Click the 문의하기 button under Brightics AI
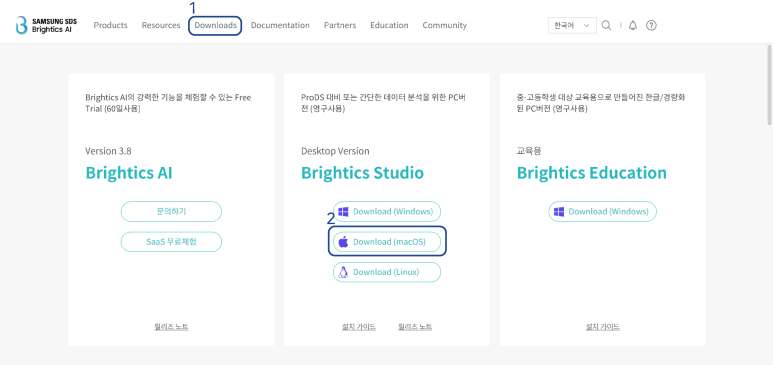 tap(171, 211)
